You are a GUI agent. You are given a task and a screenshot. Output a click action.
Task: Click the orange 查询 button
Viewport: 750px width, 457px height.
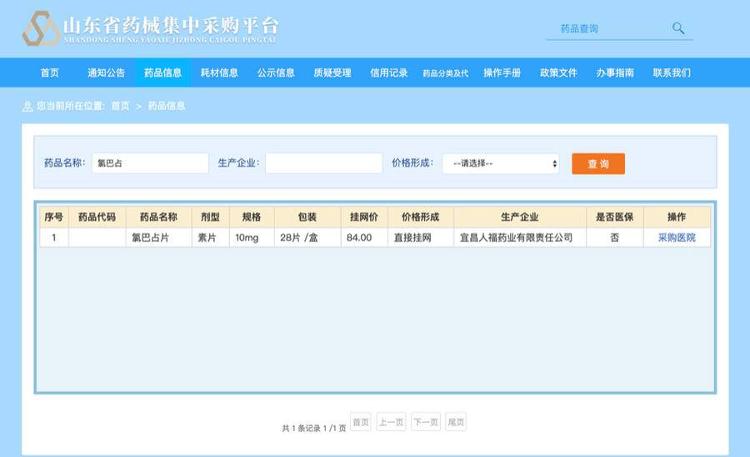pos(598,164)
